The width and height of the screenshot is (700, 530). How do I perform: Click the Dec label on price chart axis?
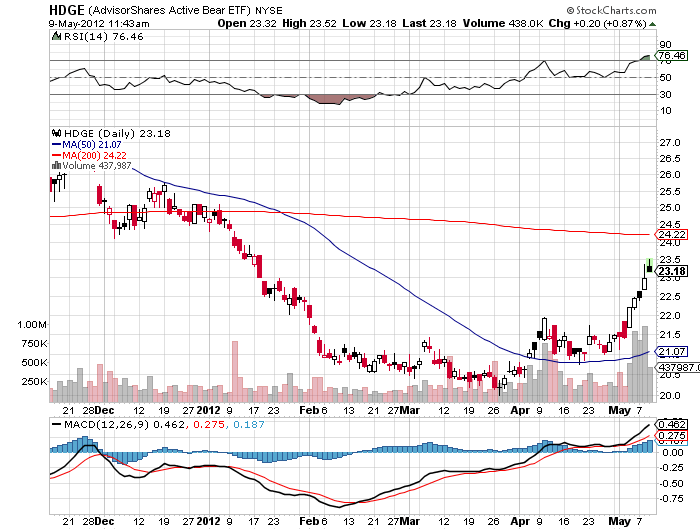(x=105, y=410)
